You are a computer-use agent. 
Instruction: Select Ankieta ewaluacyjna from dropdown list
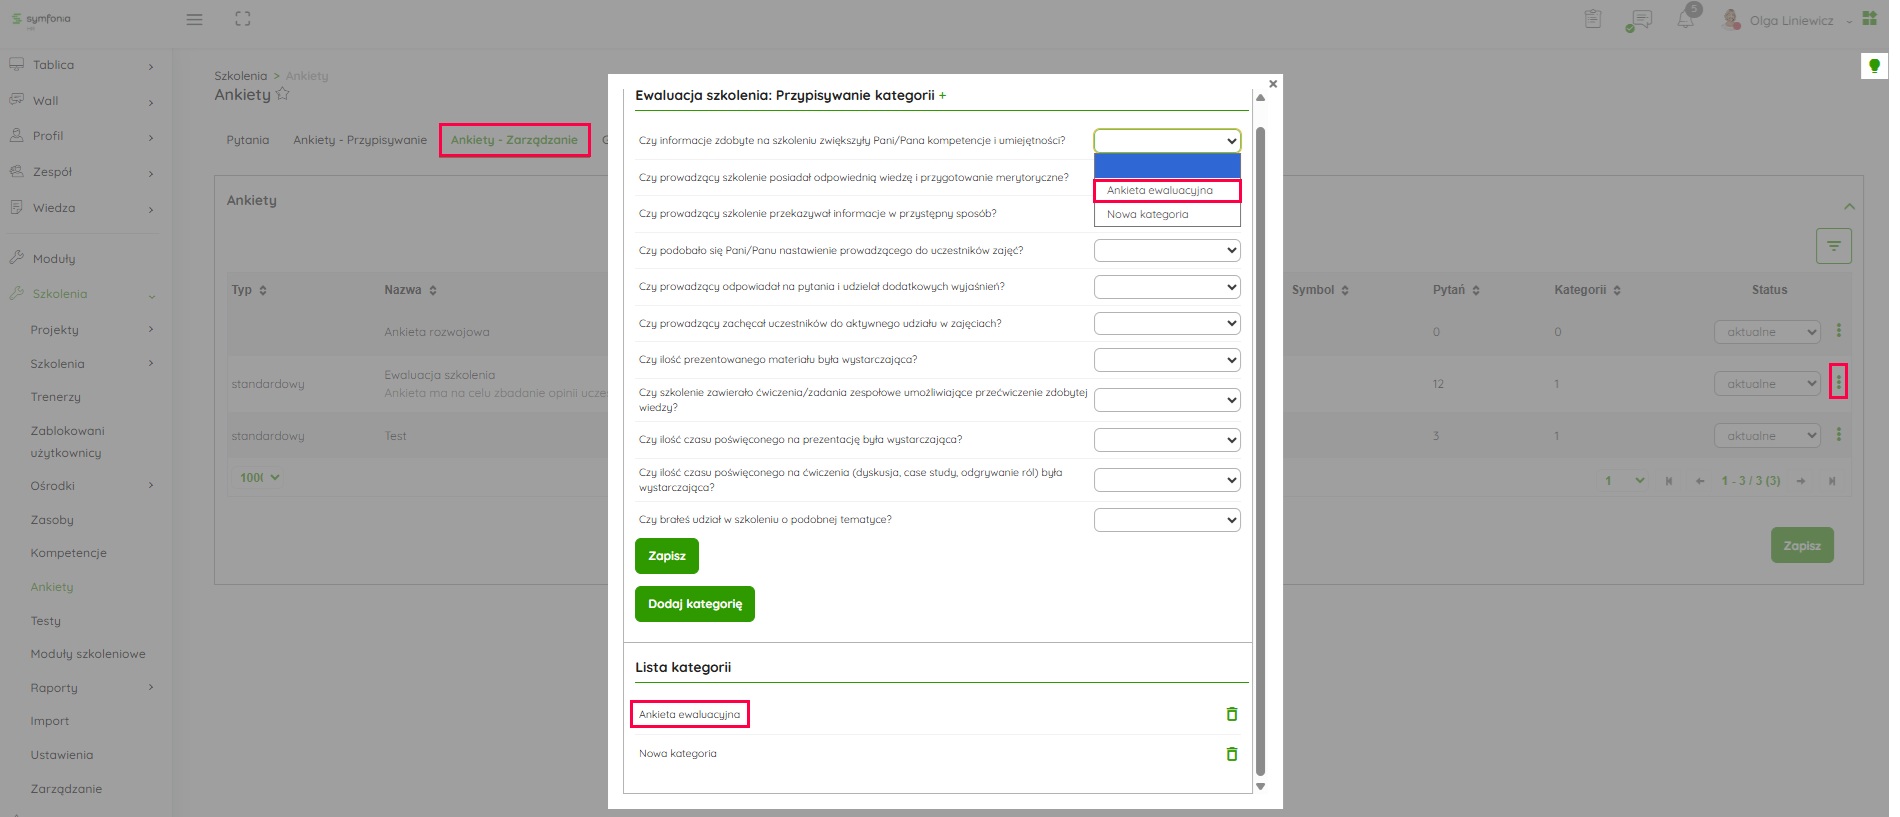point(1166,190)
